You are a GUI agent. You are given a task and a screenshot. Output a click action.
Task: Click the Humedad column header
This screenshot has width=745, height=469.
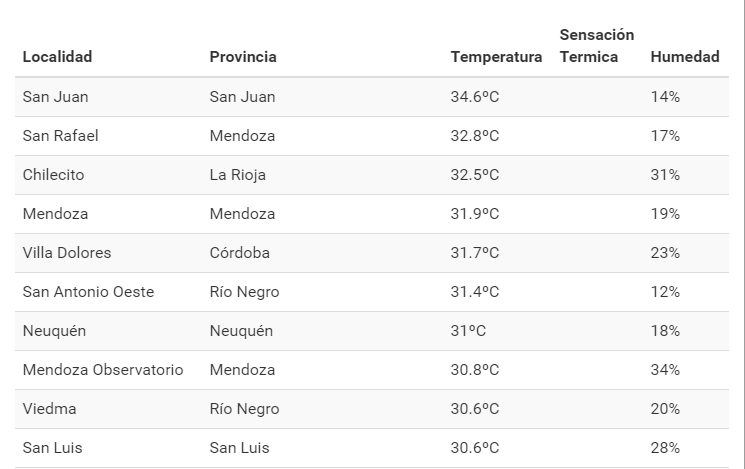685,57
